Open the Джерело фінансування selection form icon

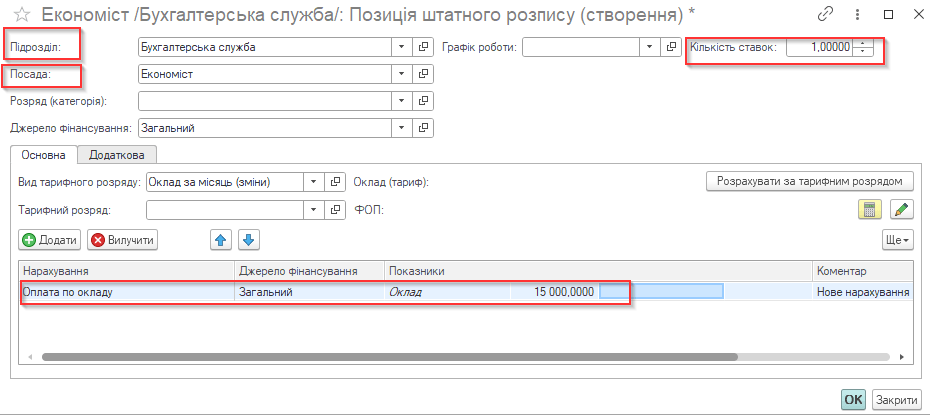(423, 127)
